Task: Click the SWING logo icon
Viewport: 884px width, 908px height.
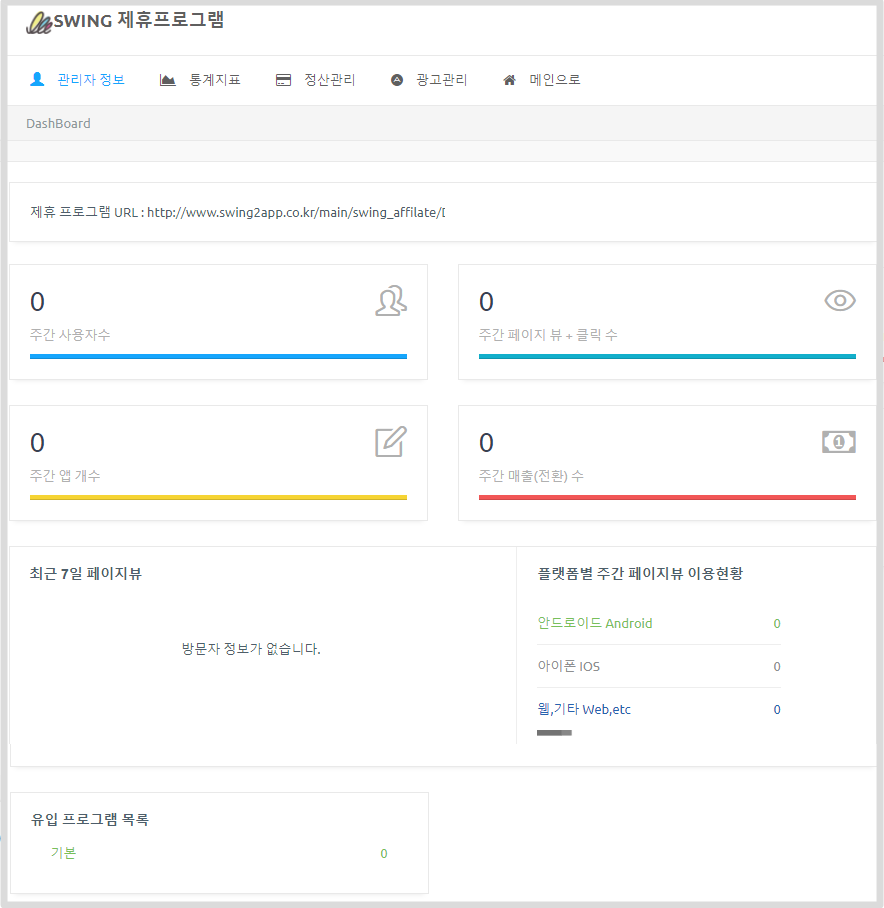Action: [39, 22]
